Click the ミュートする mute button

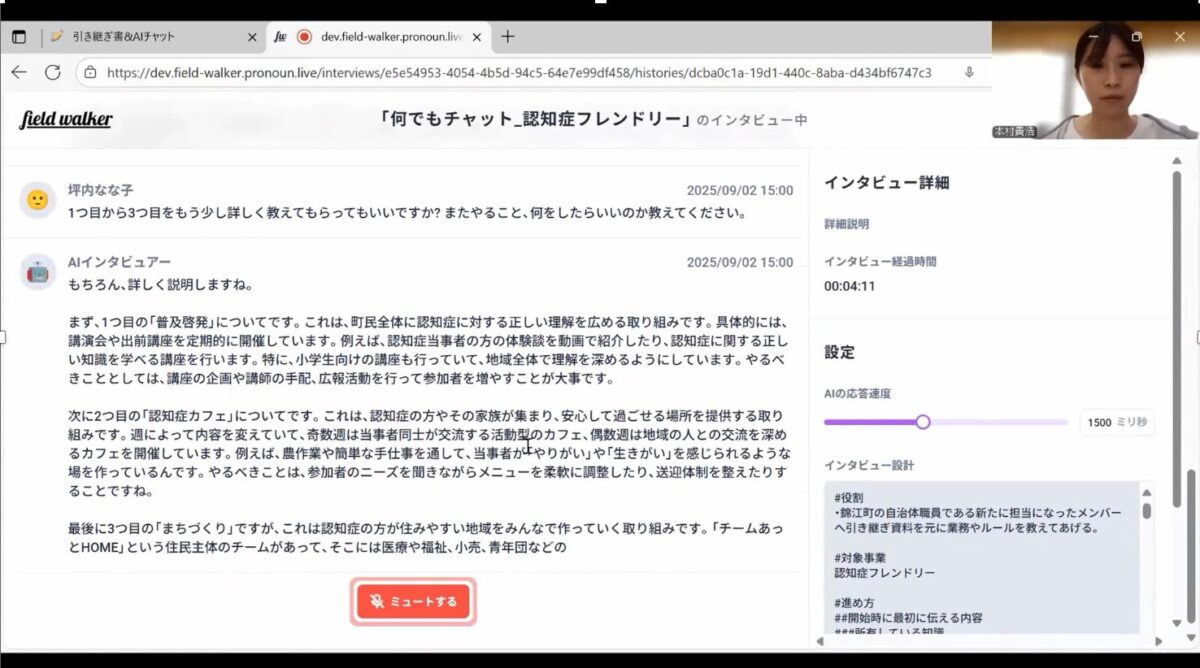[413, 601]
